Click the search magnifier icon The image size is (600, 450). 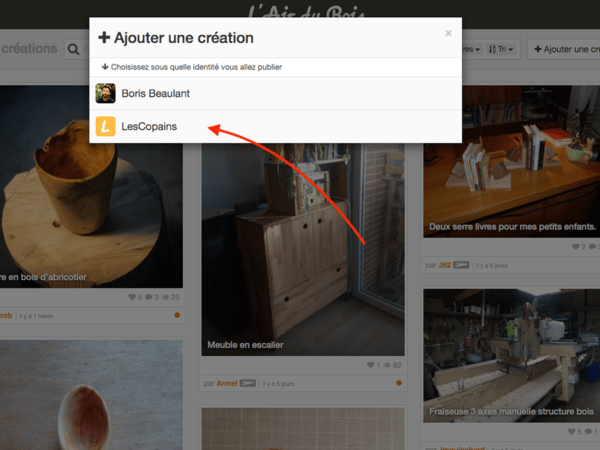(74, 48)
